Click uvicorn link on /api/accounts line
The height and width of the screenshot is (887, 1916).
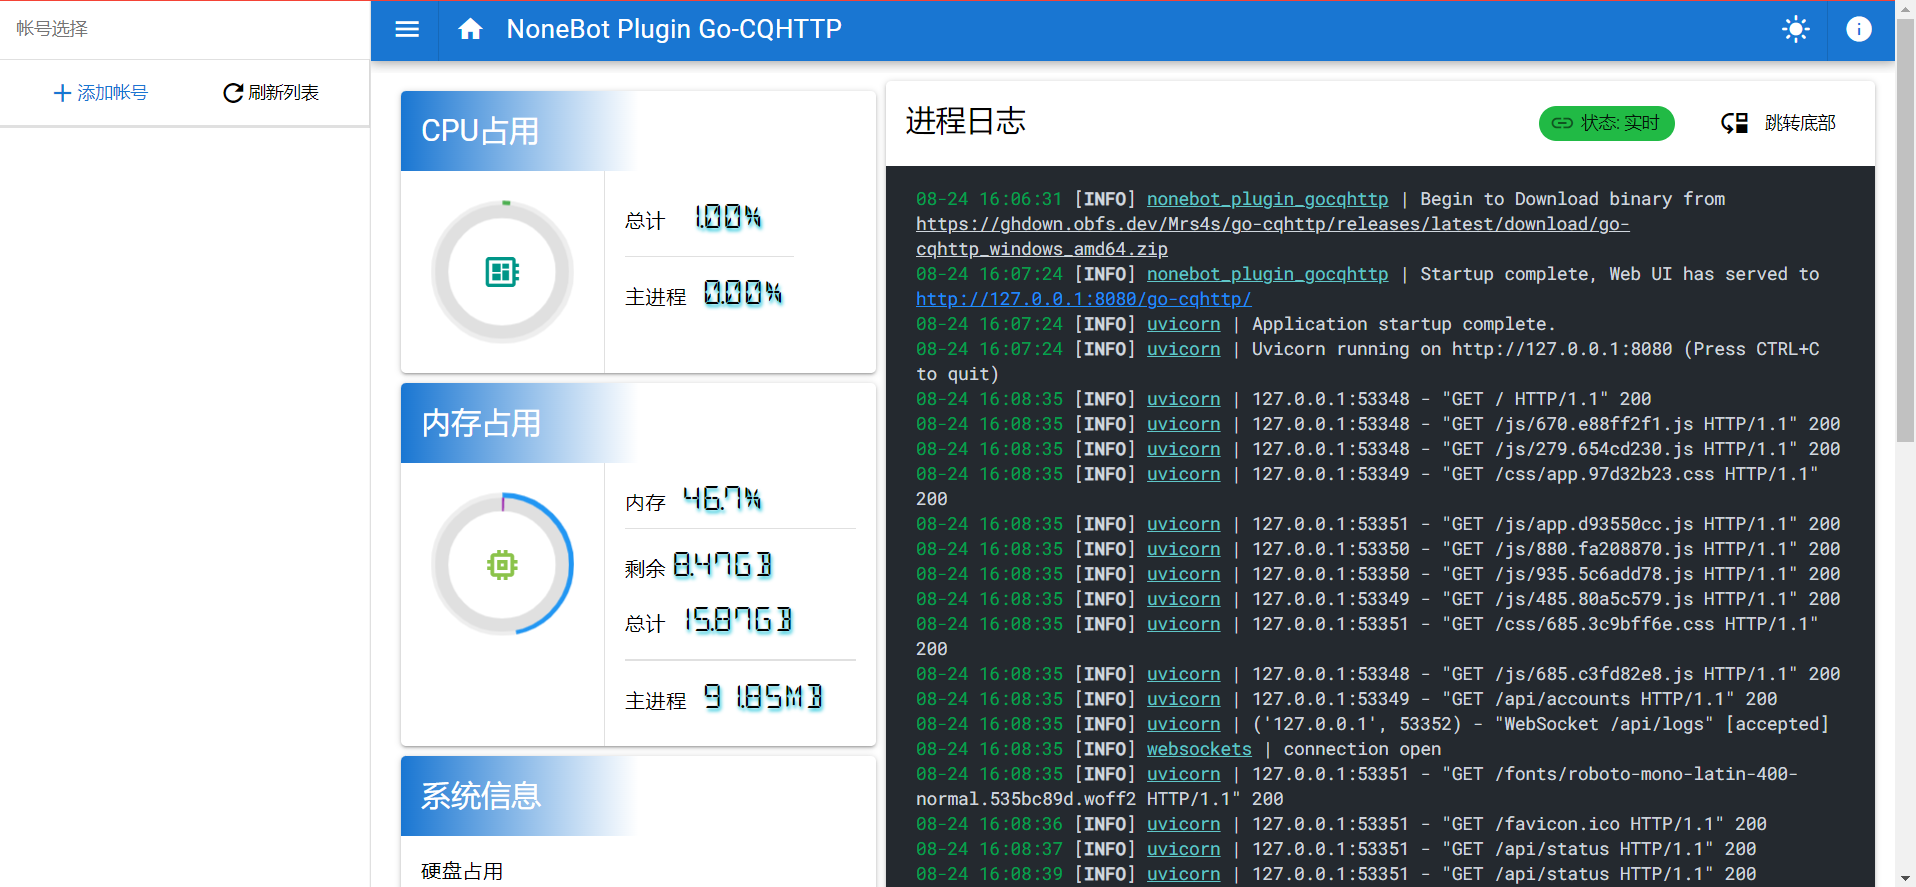pyautogui.click(x=1183, y=699)
